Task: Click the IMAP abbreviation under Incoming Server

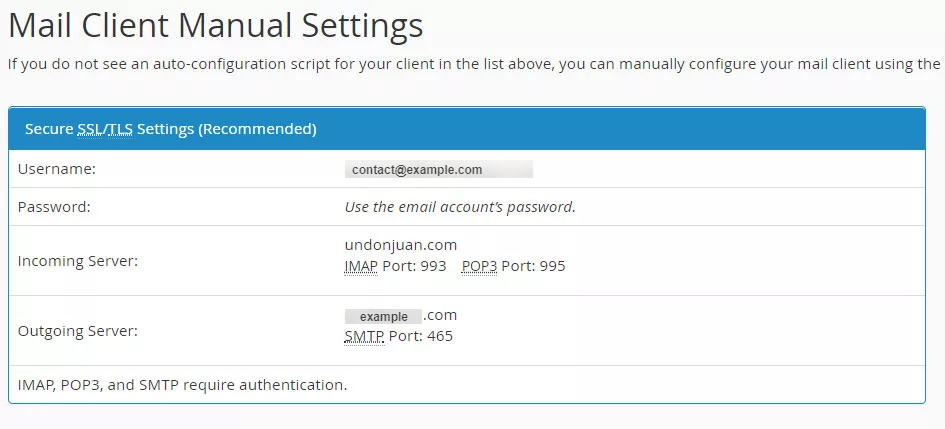Action: point(361,266)
